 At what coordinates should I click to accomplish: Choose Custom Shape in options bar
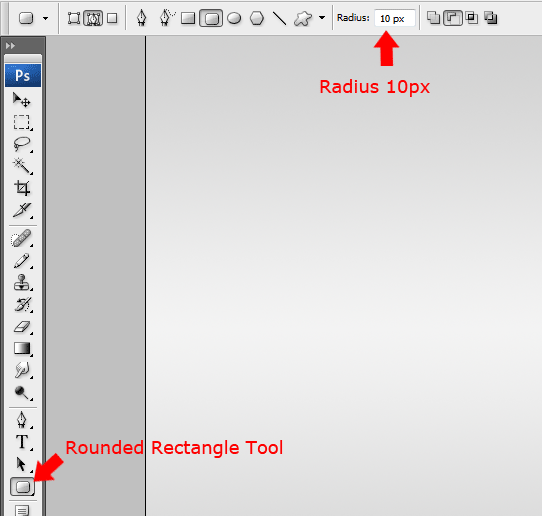coord(303,18)
